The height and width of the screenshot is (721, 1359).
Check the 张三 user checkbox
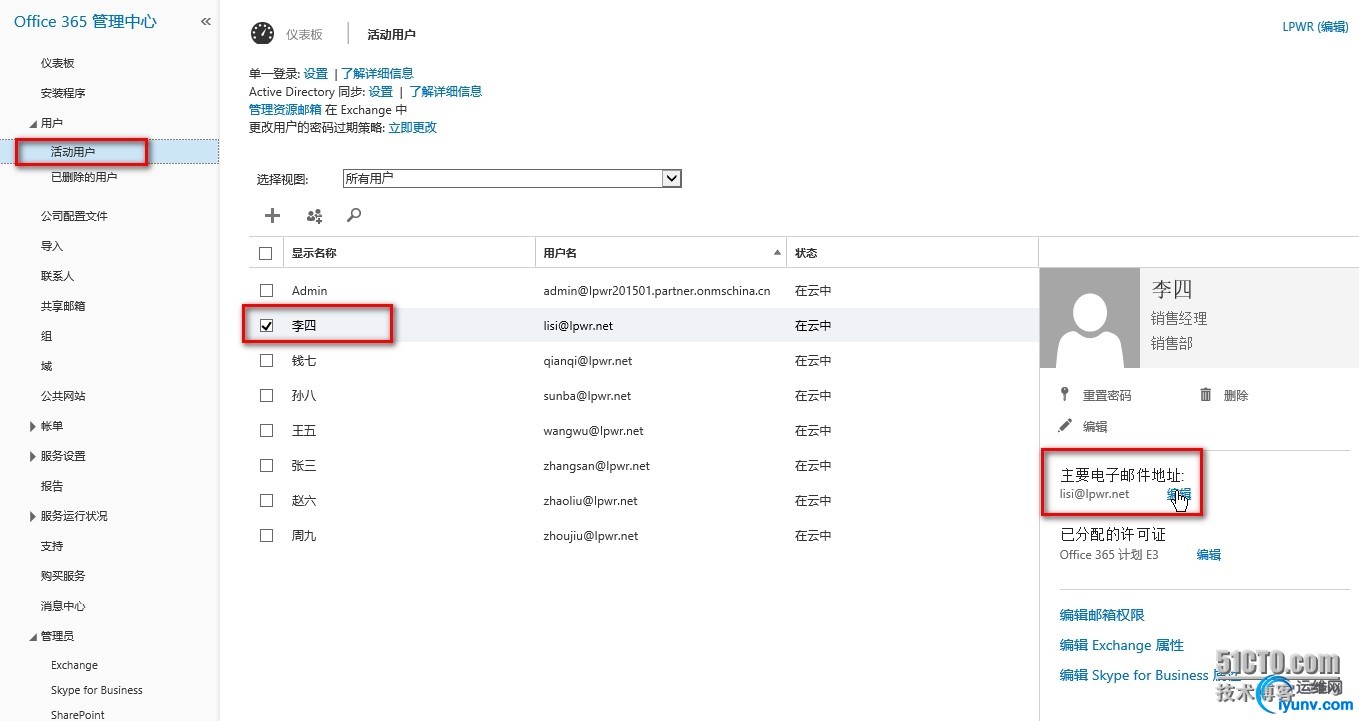point(266,465)
